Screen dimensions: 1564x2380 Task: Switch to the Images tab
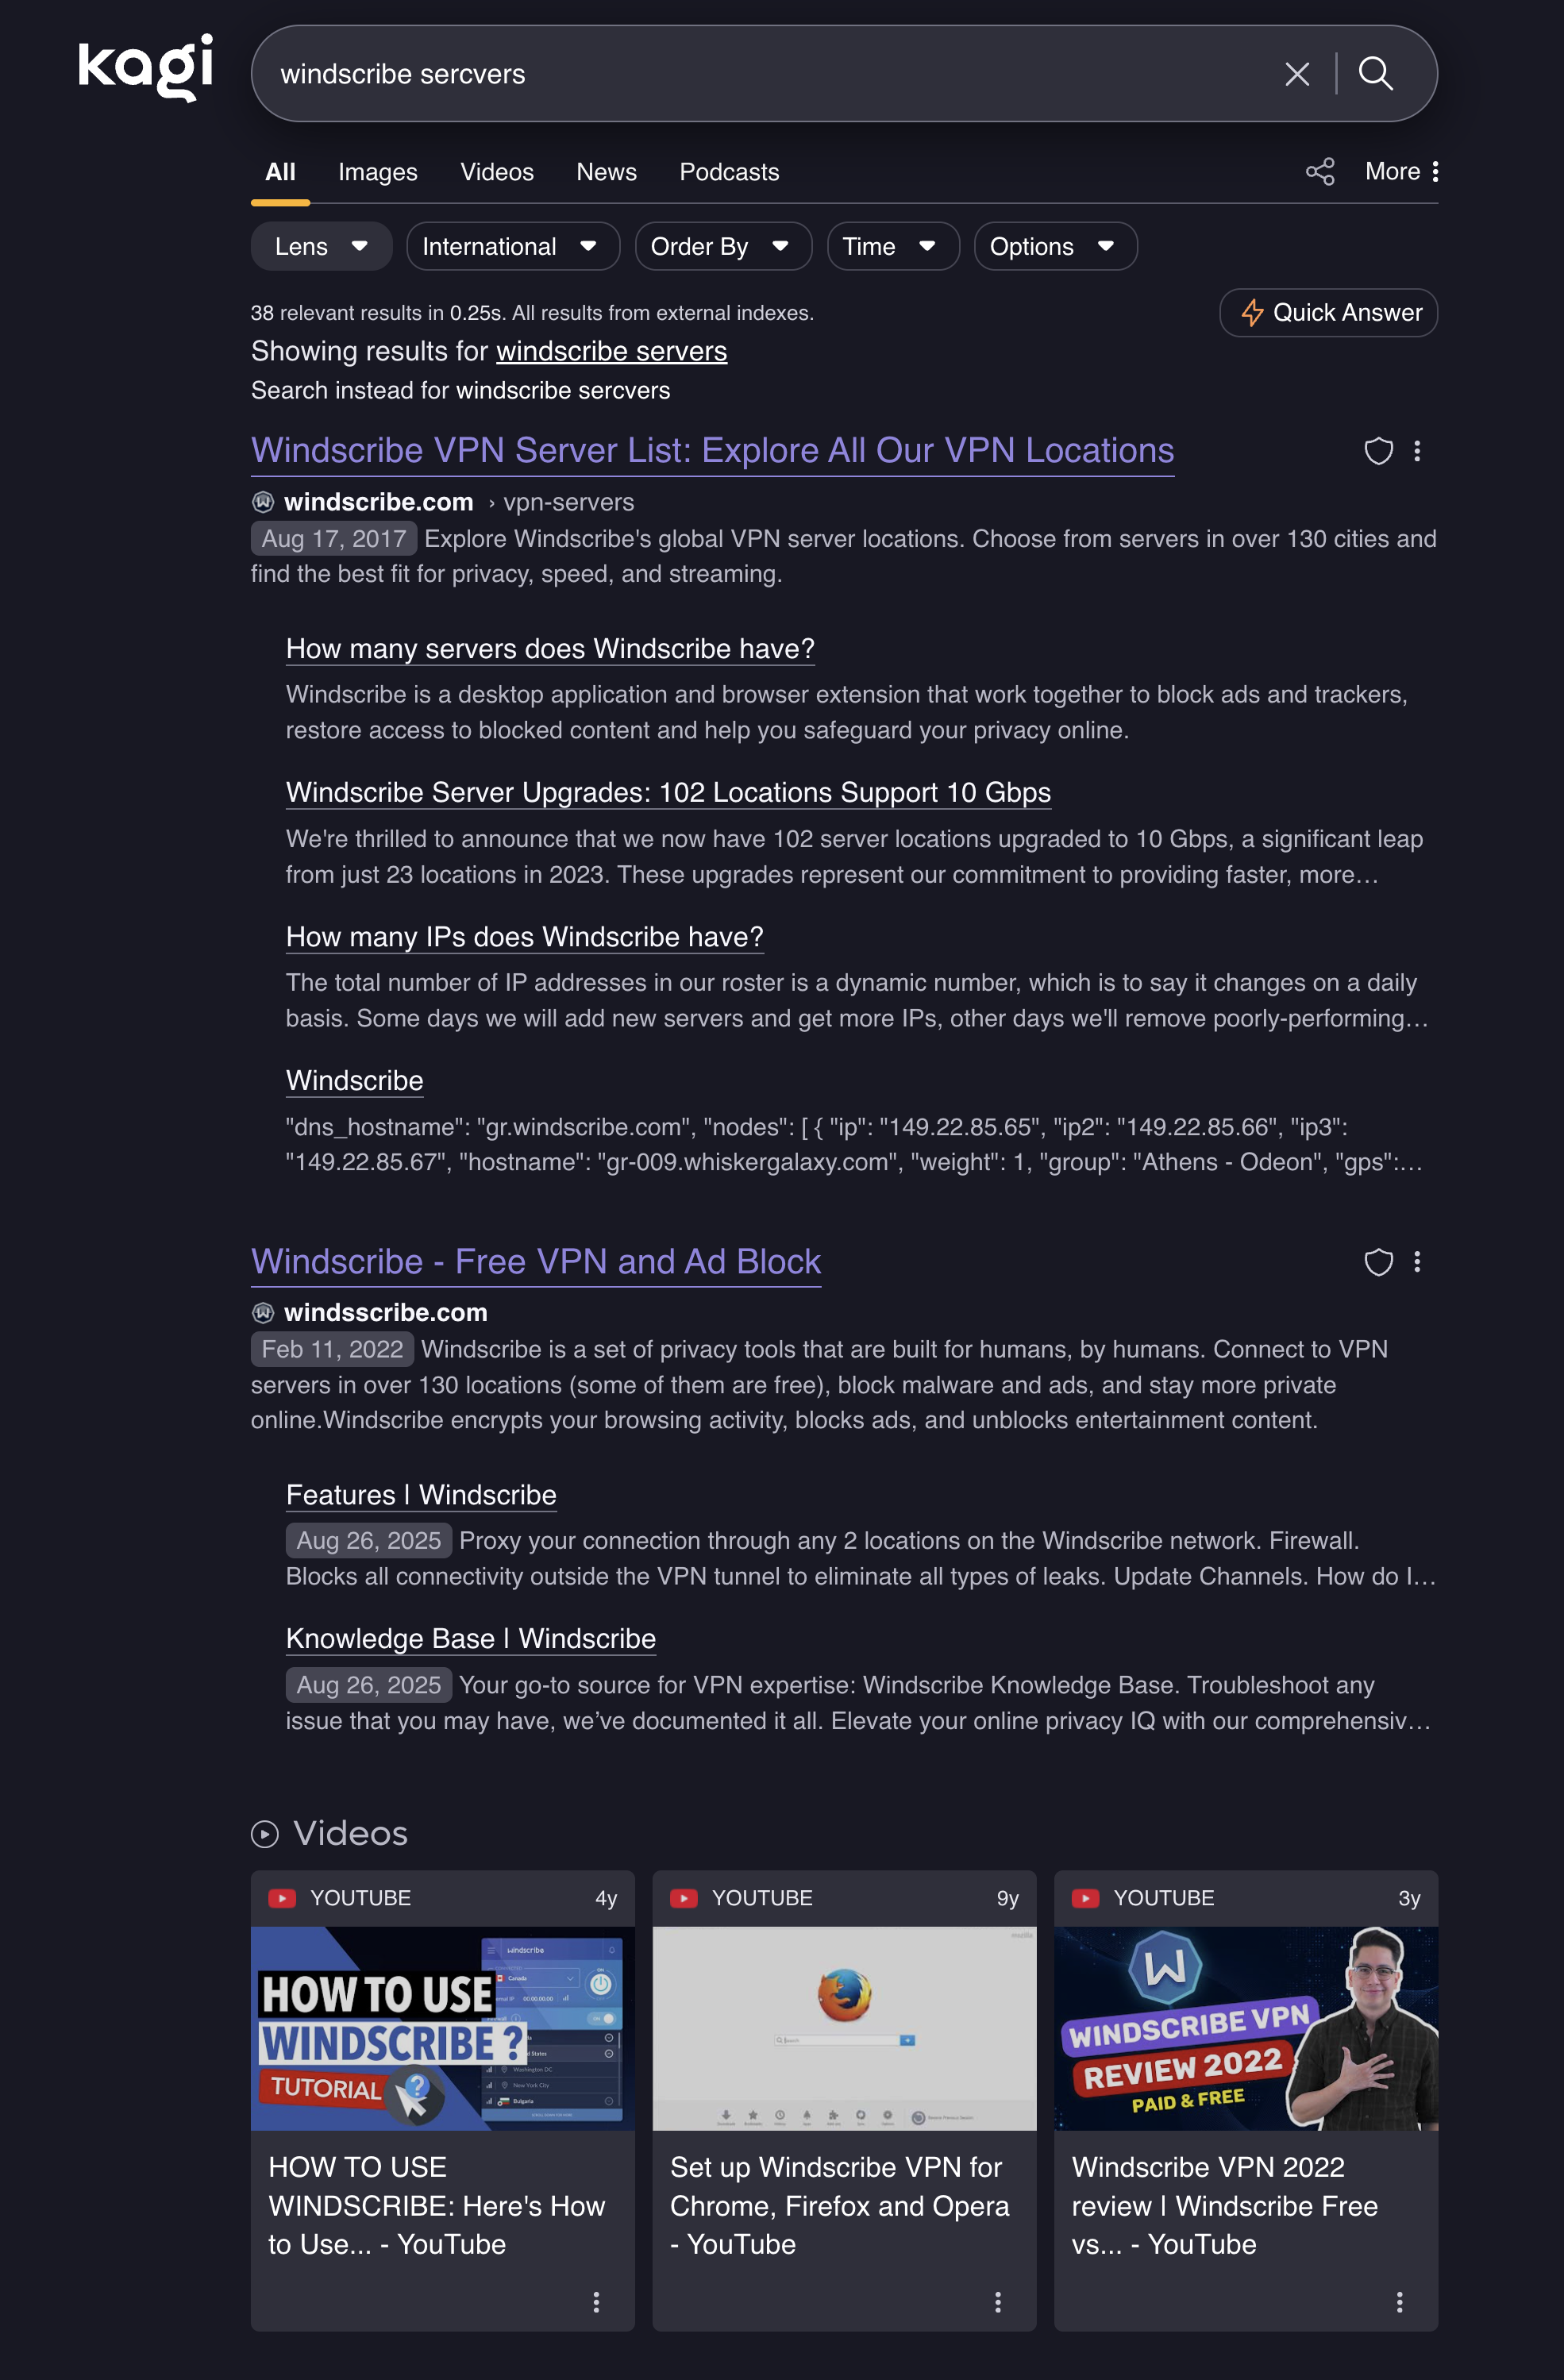click(x=377, y=172)
